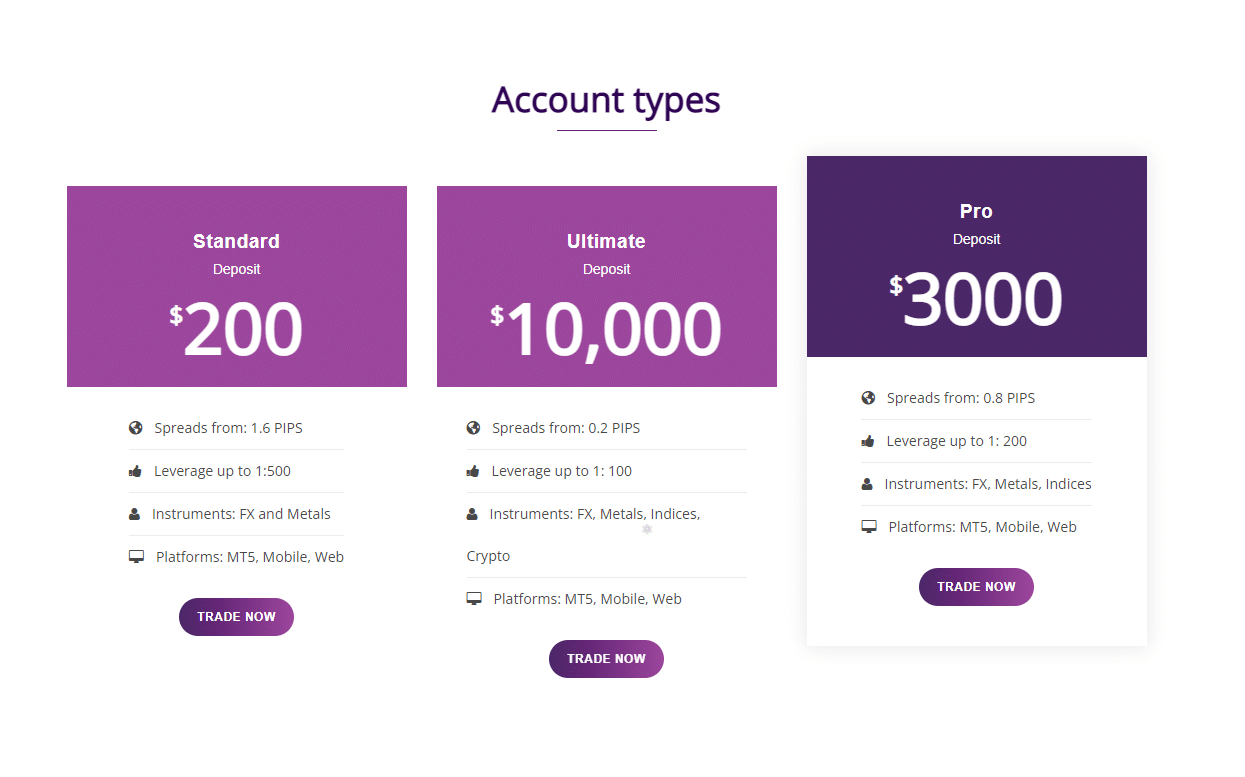Click the monitor icon beside Ultimate platforms

point(474,598)
